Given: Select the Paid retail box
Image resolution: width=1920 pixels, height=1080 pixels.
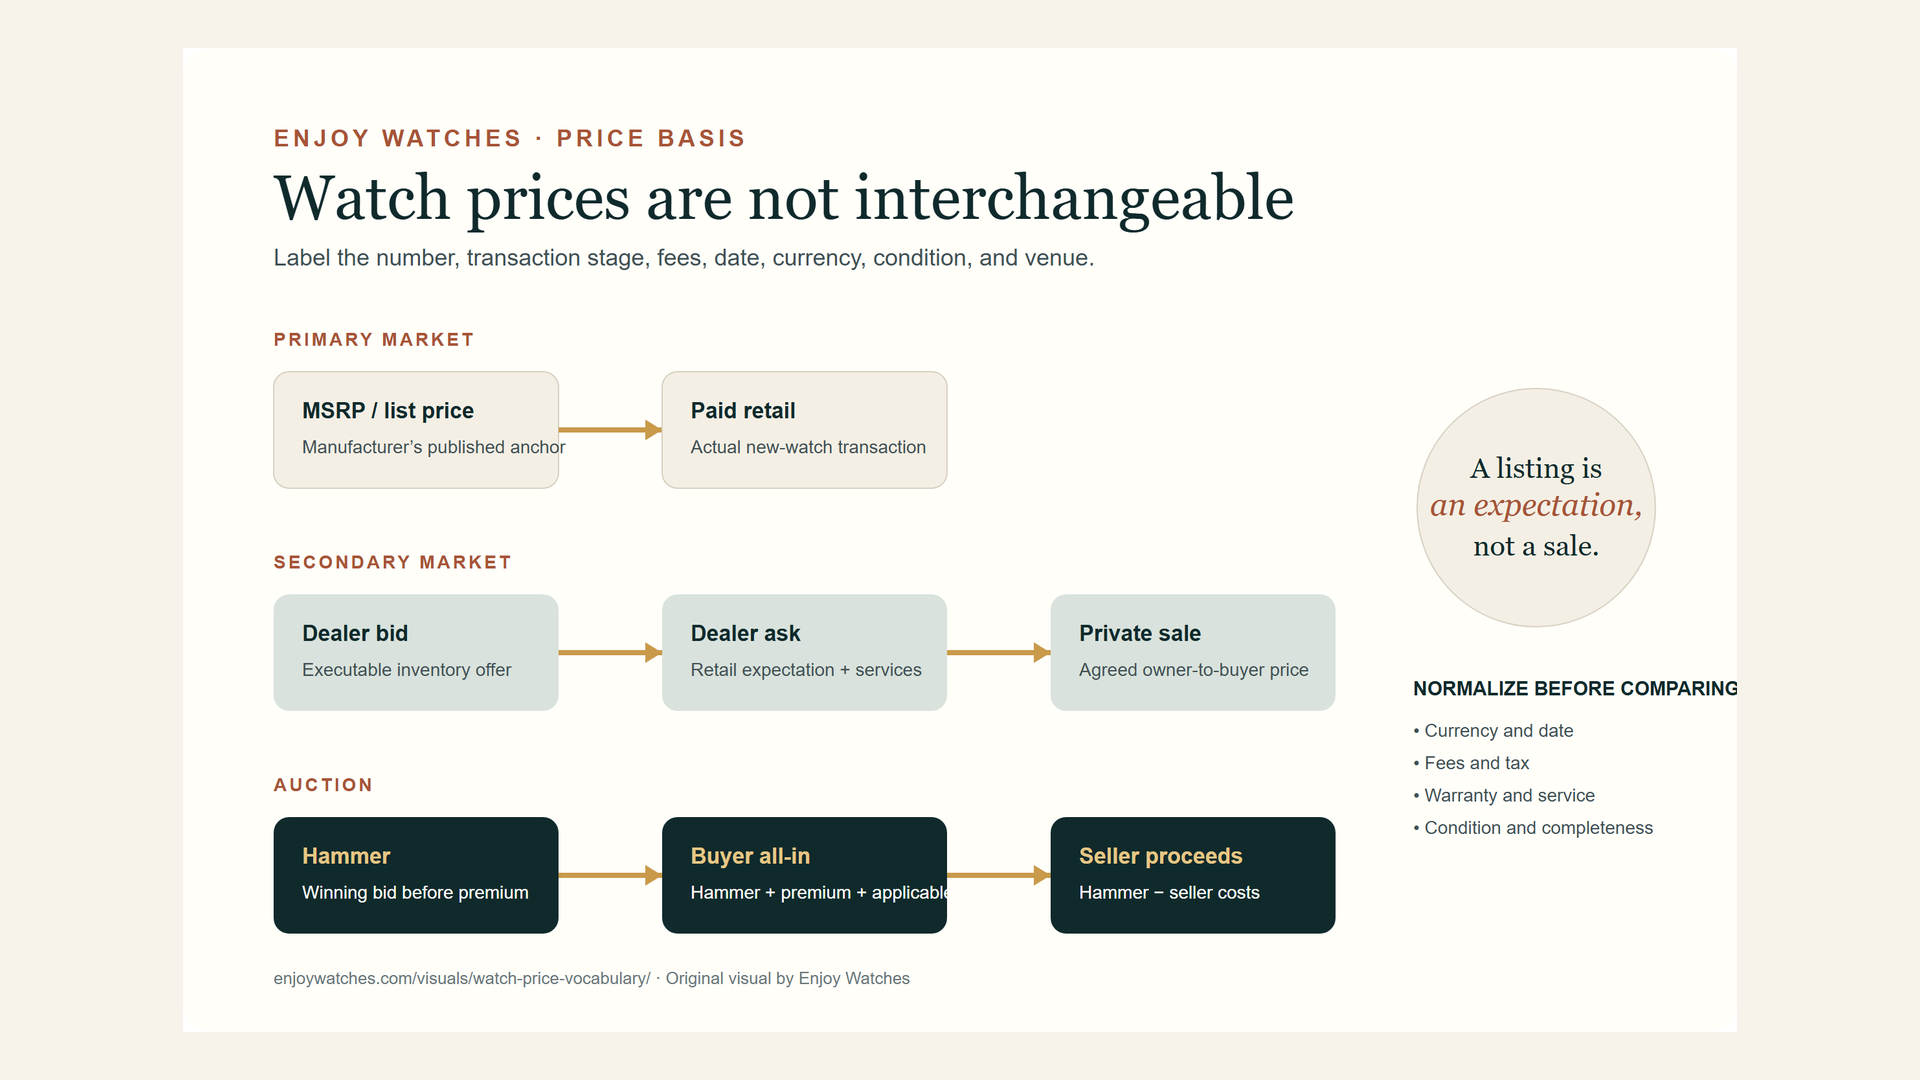Looking at the screenshot, I should (x=804, y=430).
